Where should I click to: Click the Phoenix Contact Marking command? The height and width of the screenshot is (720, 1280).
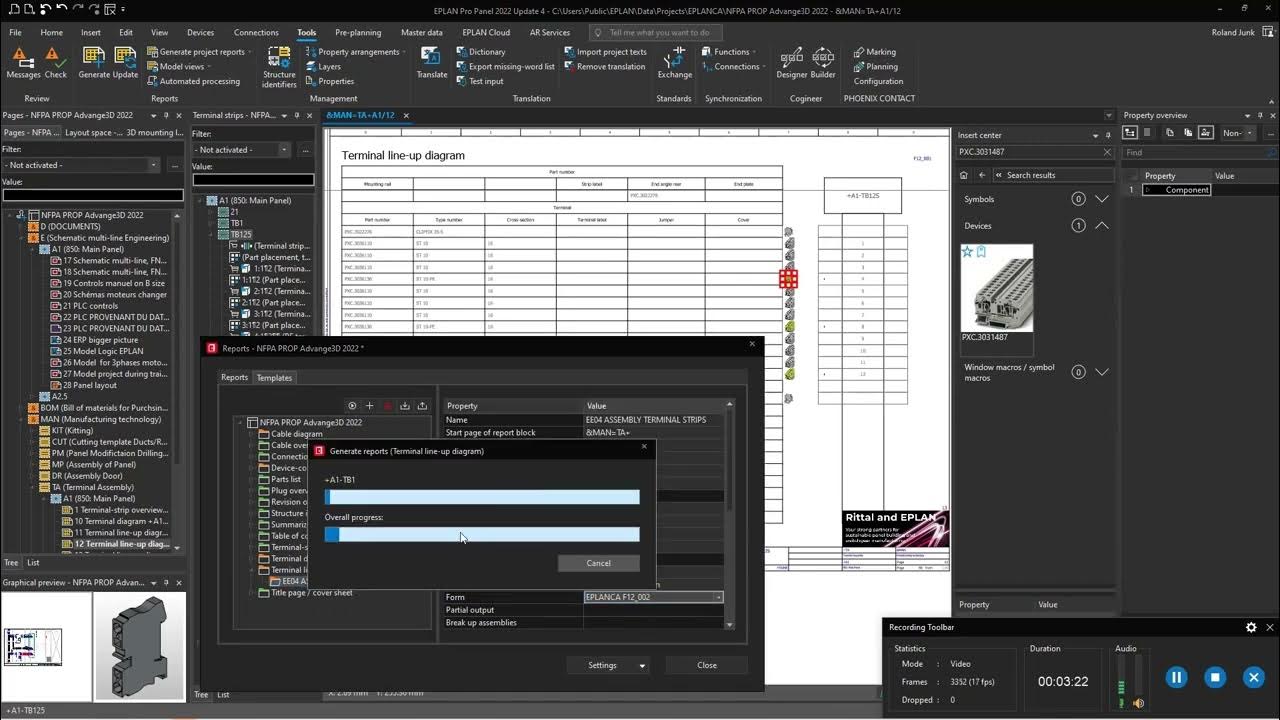point(874,52)
